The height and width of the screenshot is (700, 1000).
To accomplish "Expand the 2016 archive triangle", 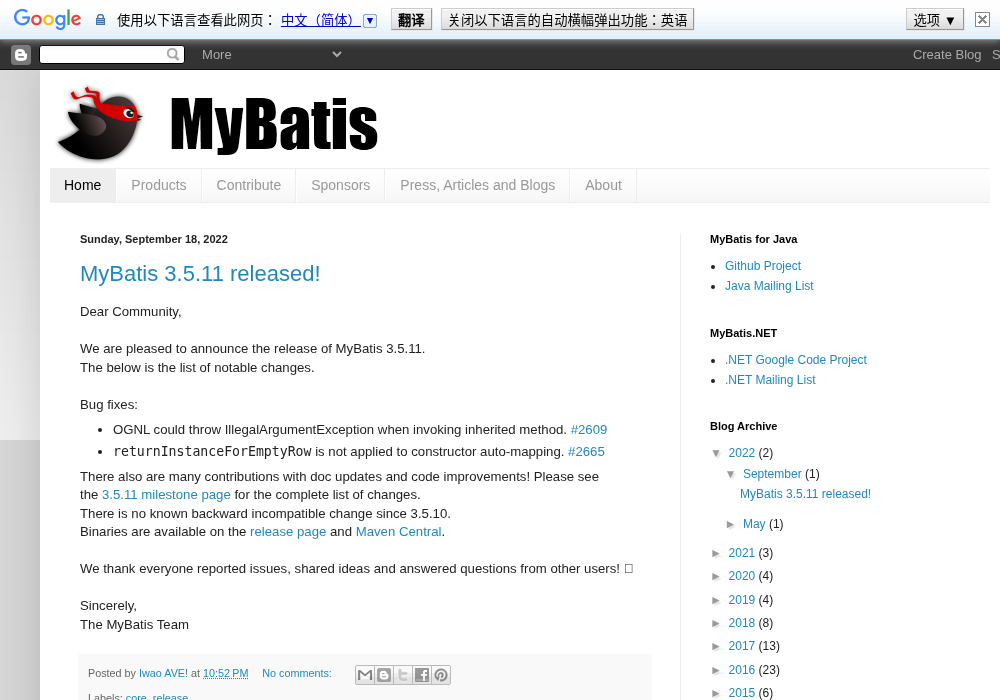I will tap(716, 671).
